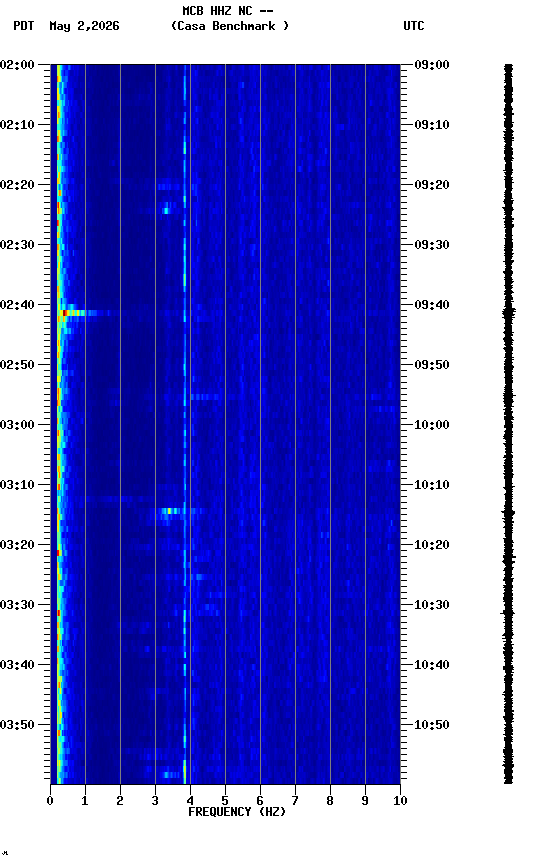This screenshot has height=864, width=552.
Task: Click the seismogram waveform trace on the right
Action: (508, 424)
